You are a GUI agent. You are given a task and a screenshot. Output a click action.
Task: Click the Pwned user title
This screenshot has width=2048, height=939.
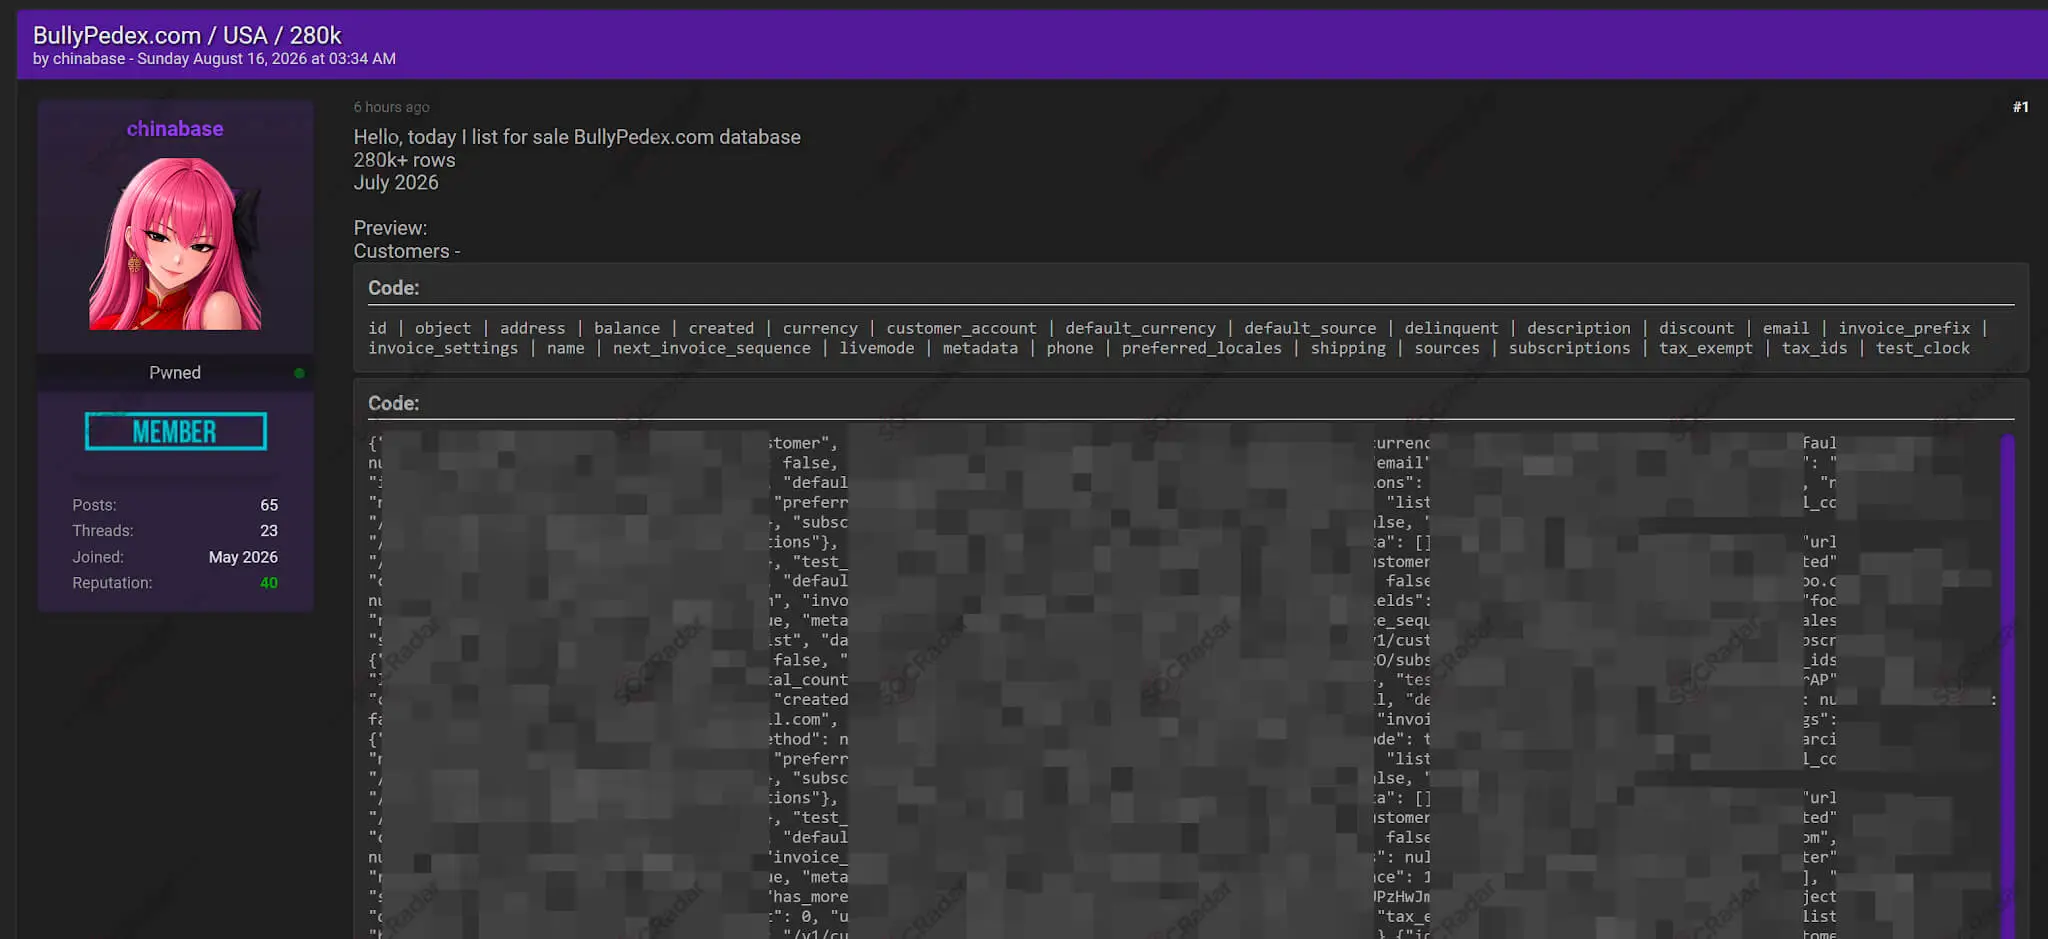[x=175, y=373]
